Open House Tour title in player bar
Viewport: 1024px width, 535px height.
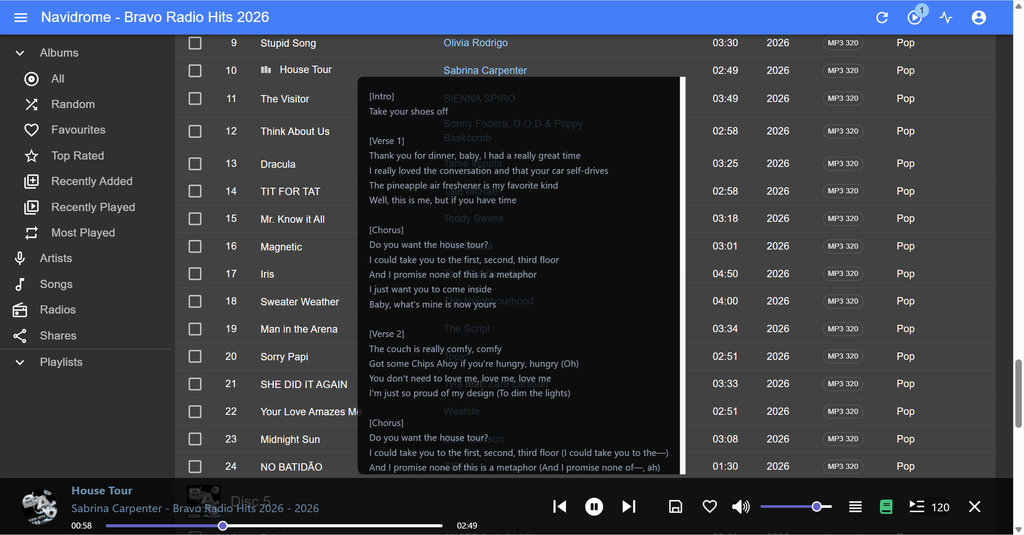102,491
